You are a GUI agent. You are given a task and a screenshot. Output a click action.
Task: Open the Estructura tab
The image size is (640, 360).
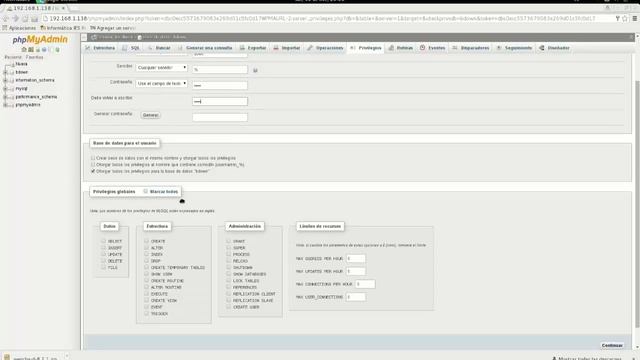pos(100,48)
